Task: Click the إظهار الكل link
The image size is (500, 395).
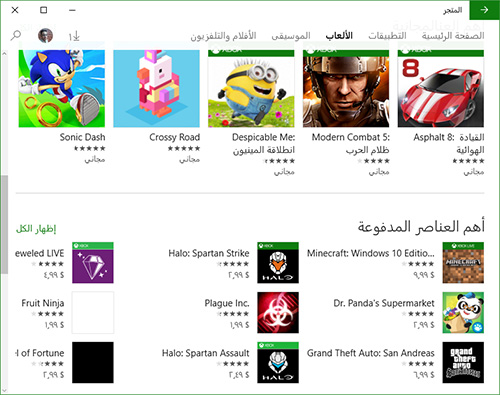Action: pos(36,229)
